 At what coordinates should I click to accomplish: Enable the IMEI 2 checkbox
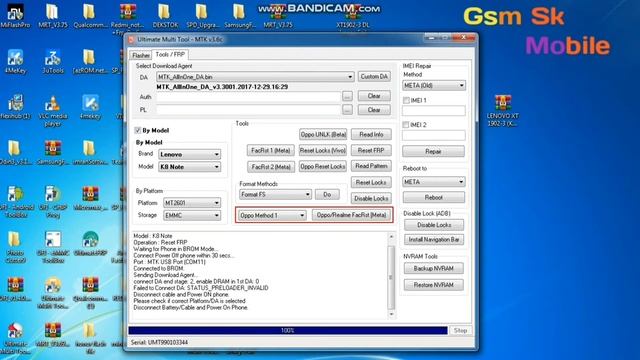pyautogui.click(x=406, y=124)
